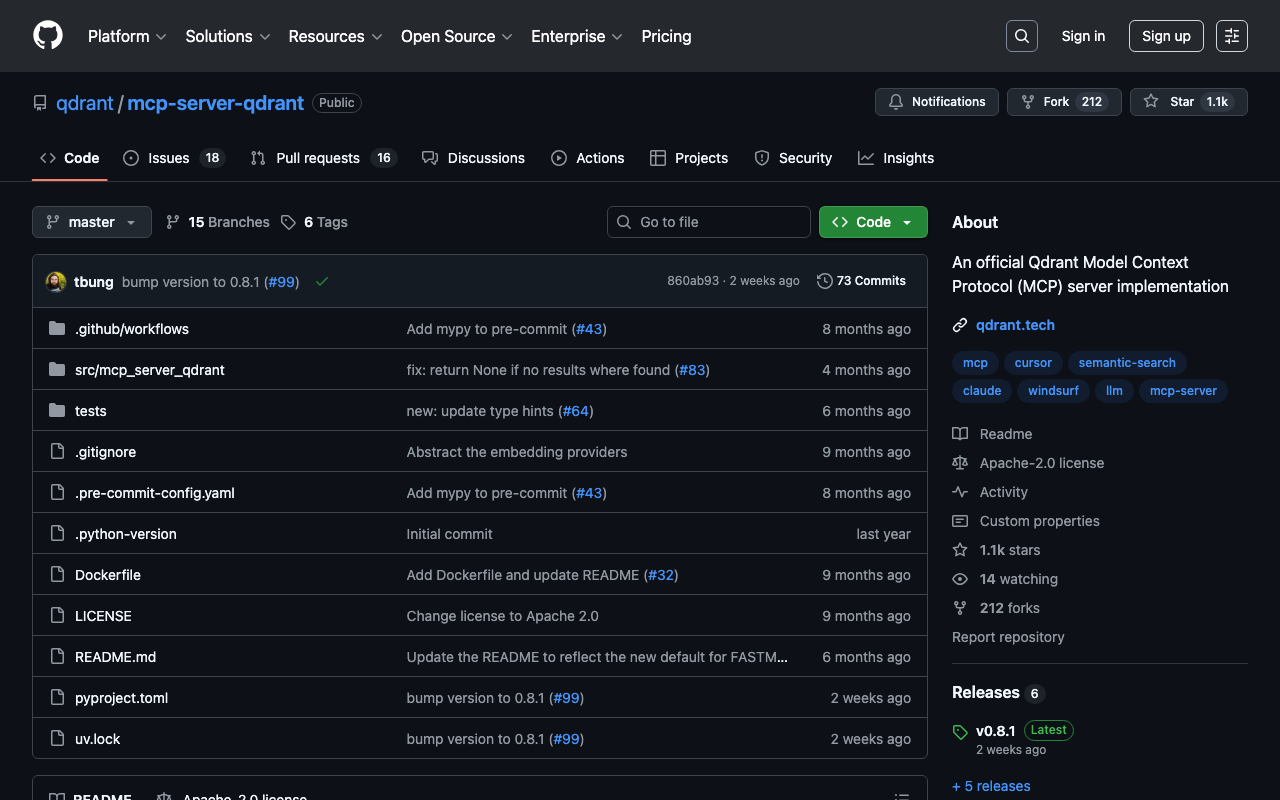The width and height of the screenshot is (1280, 800).
Task: Click tbung's avatar thumbnail
Action: (56, 282)
